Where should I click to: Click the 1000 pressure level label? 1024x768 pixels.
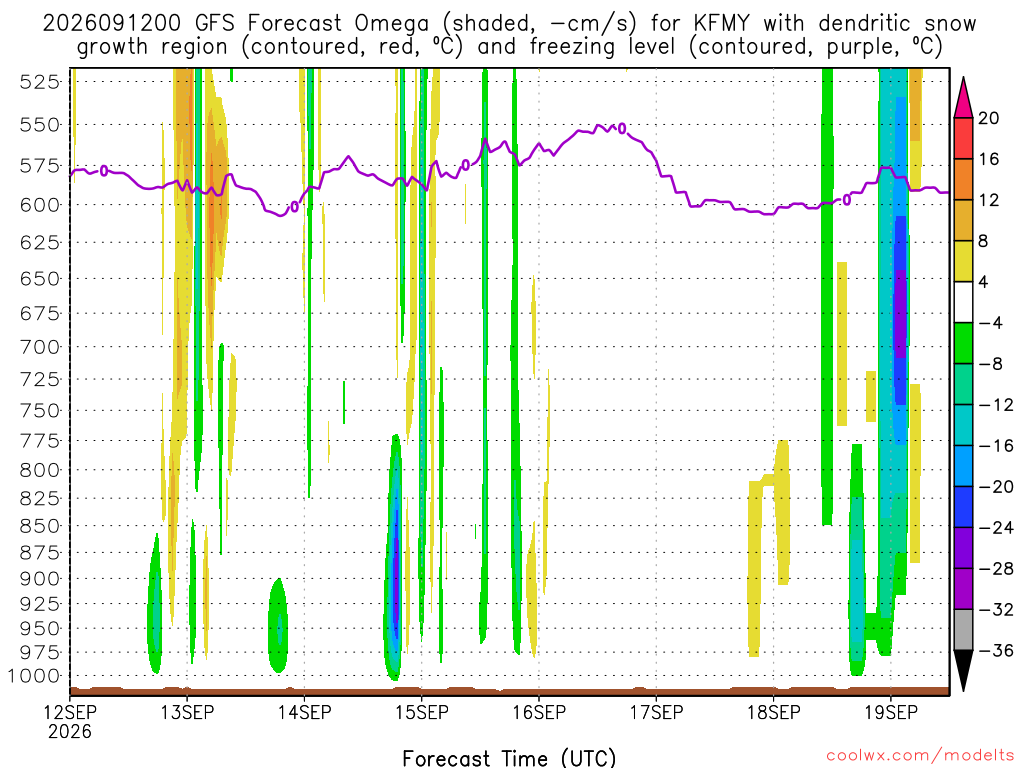point(34,676)
